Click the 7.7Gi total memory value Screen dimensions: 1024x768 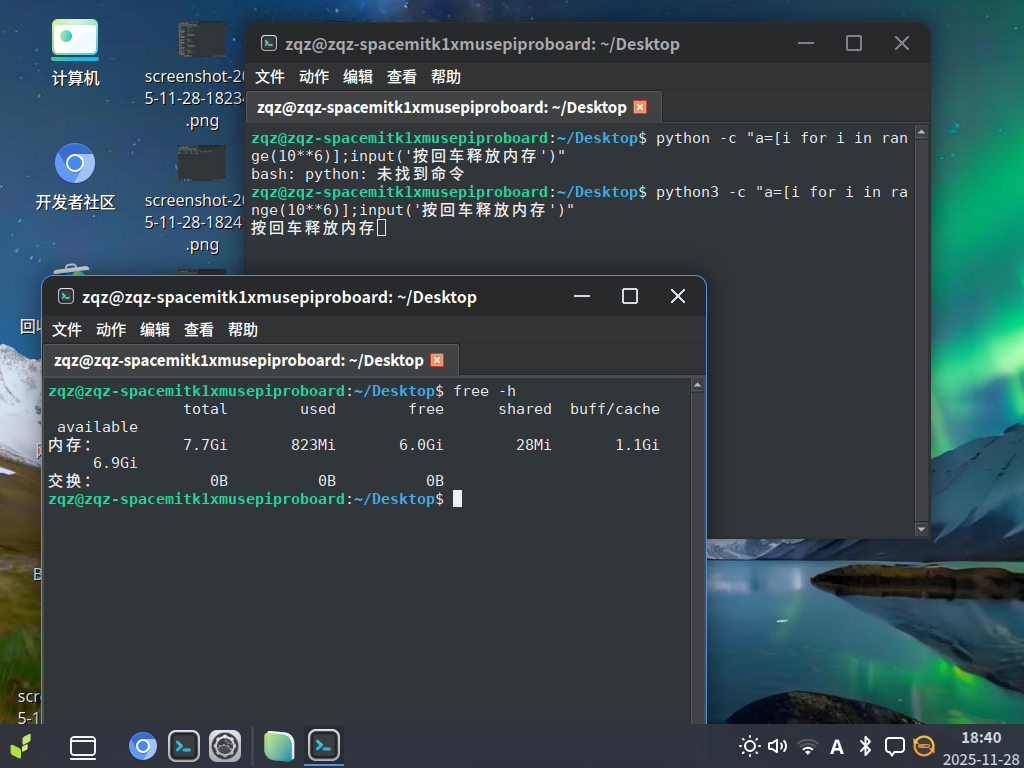coord(205,445)
